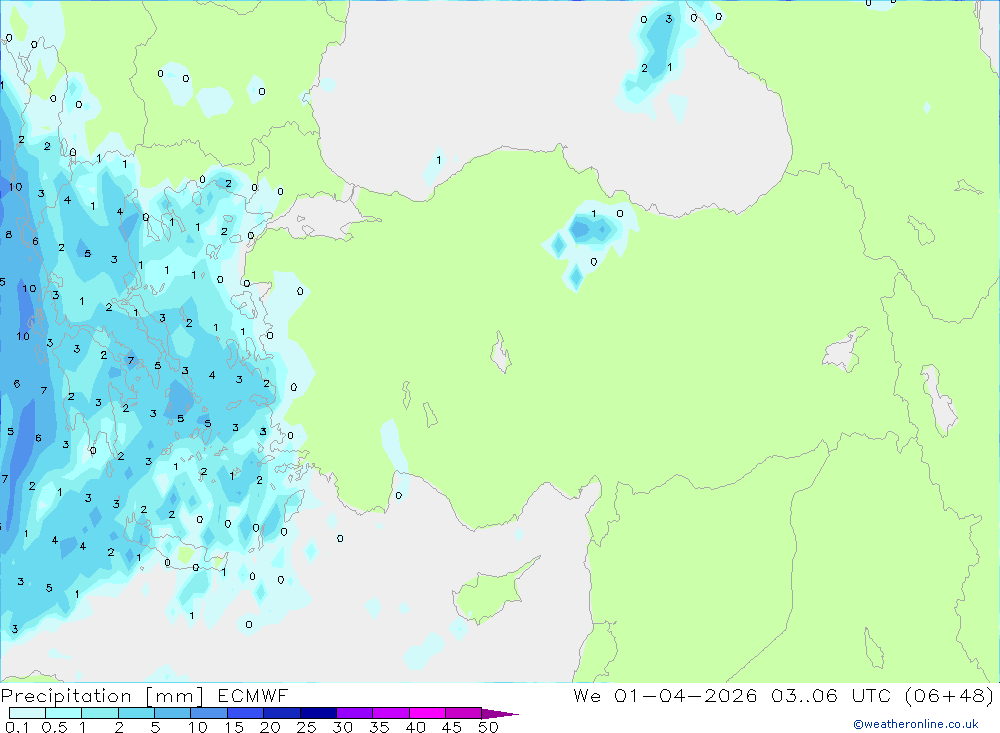The height and width of the screenshot is (733, 1000).
Task: Click the 'Precipitation [mm]' title text
Action: pyautogui.click(x=103, y=696)
